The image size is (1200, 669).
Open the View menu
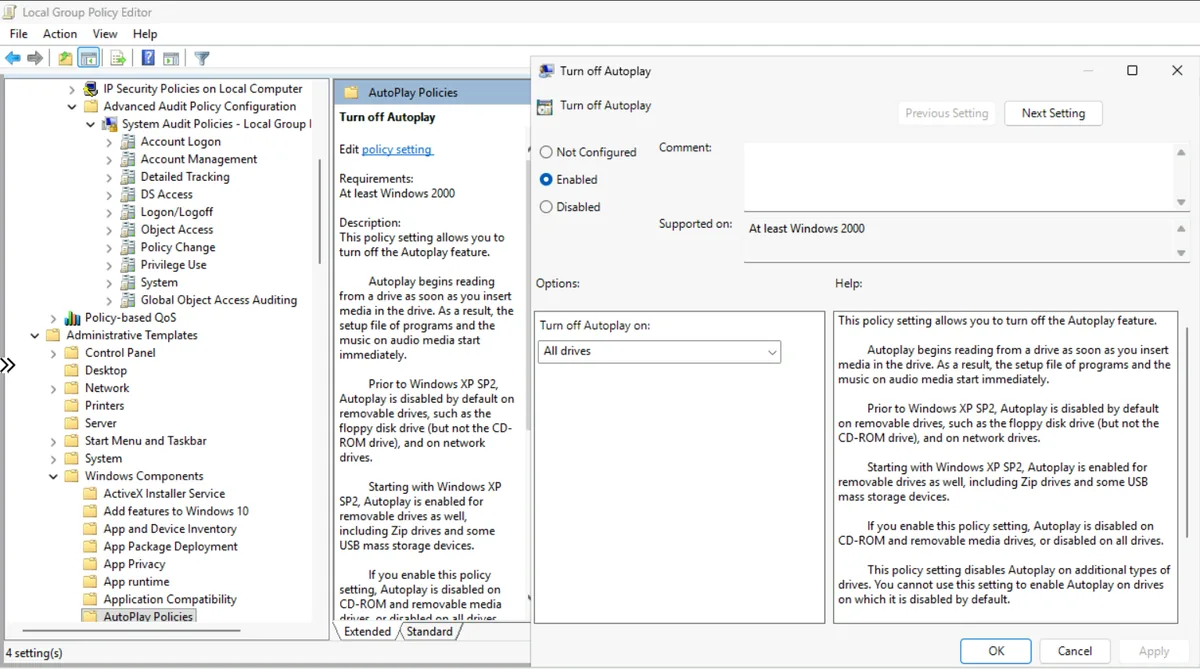click(105, 34)
